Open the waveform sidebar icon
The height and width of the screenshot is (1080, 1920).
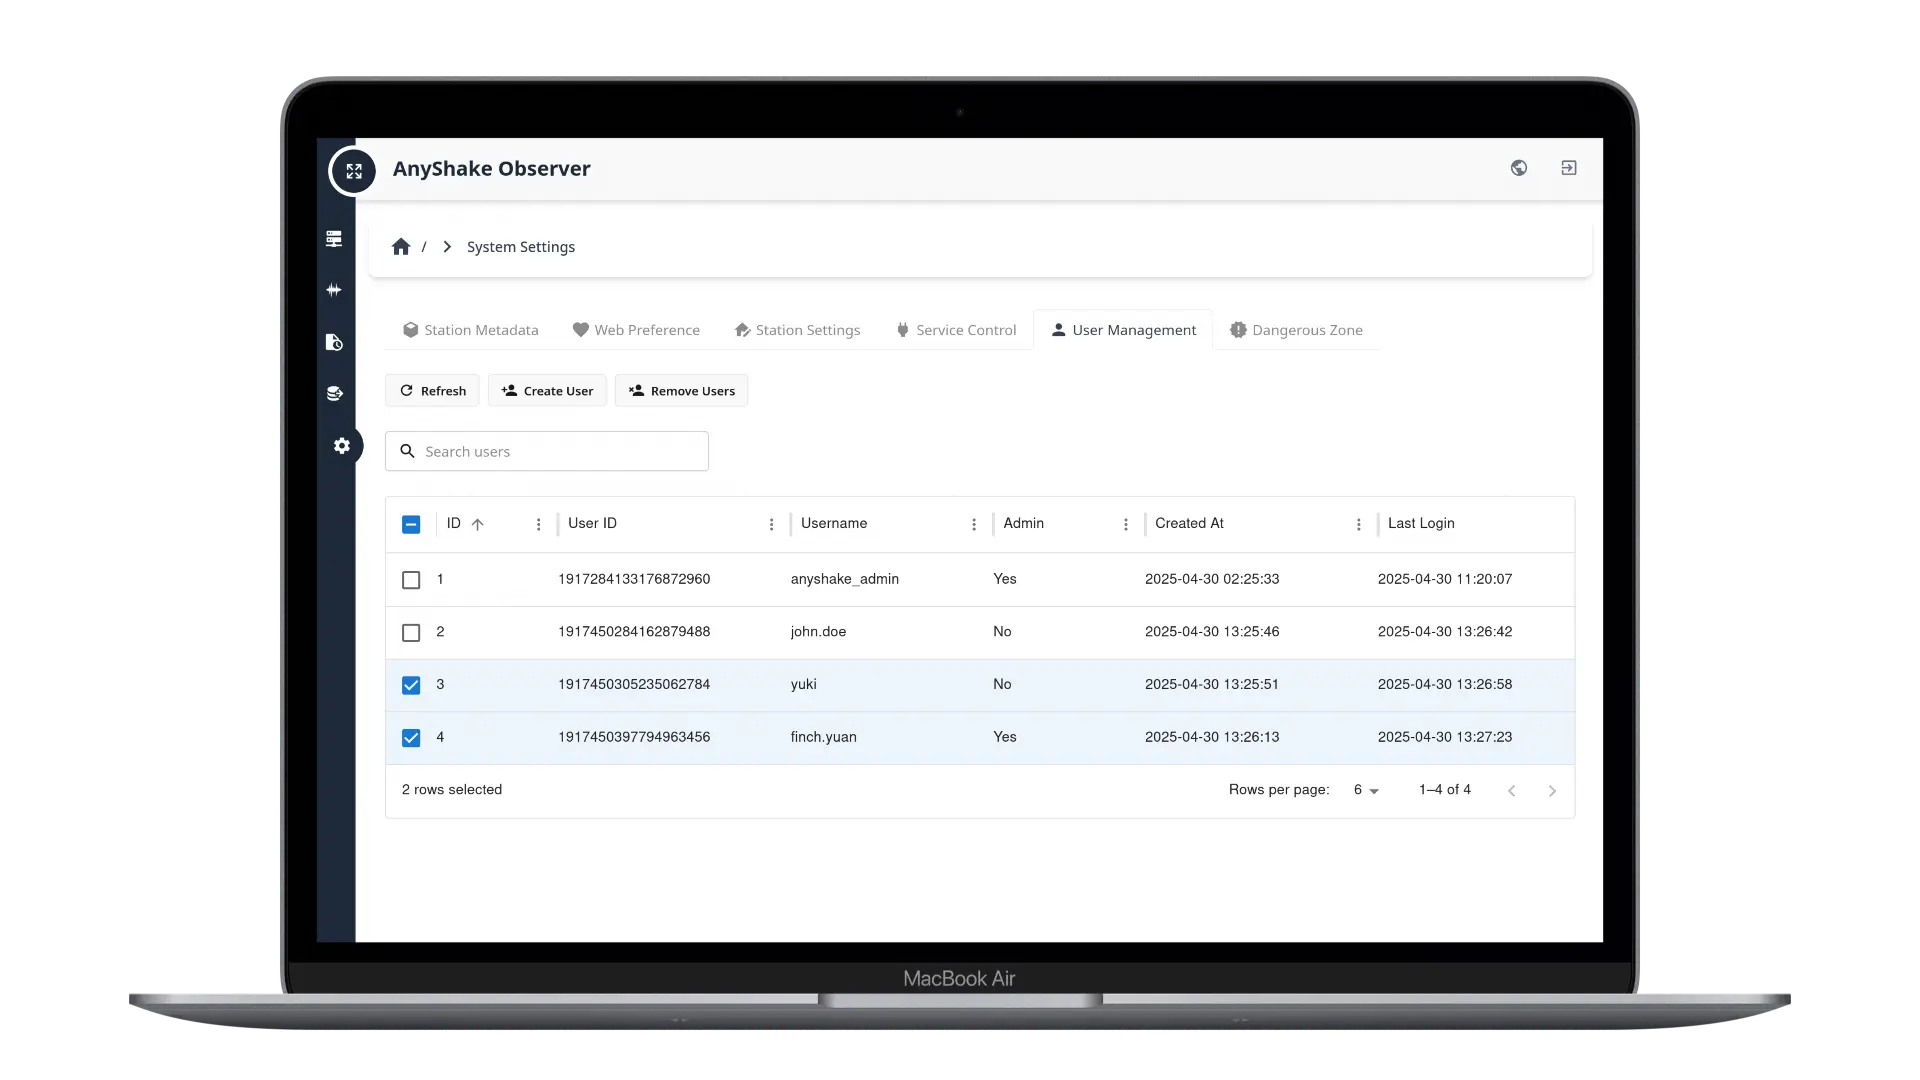point(334,290)
